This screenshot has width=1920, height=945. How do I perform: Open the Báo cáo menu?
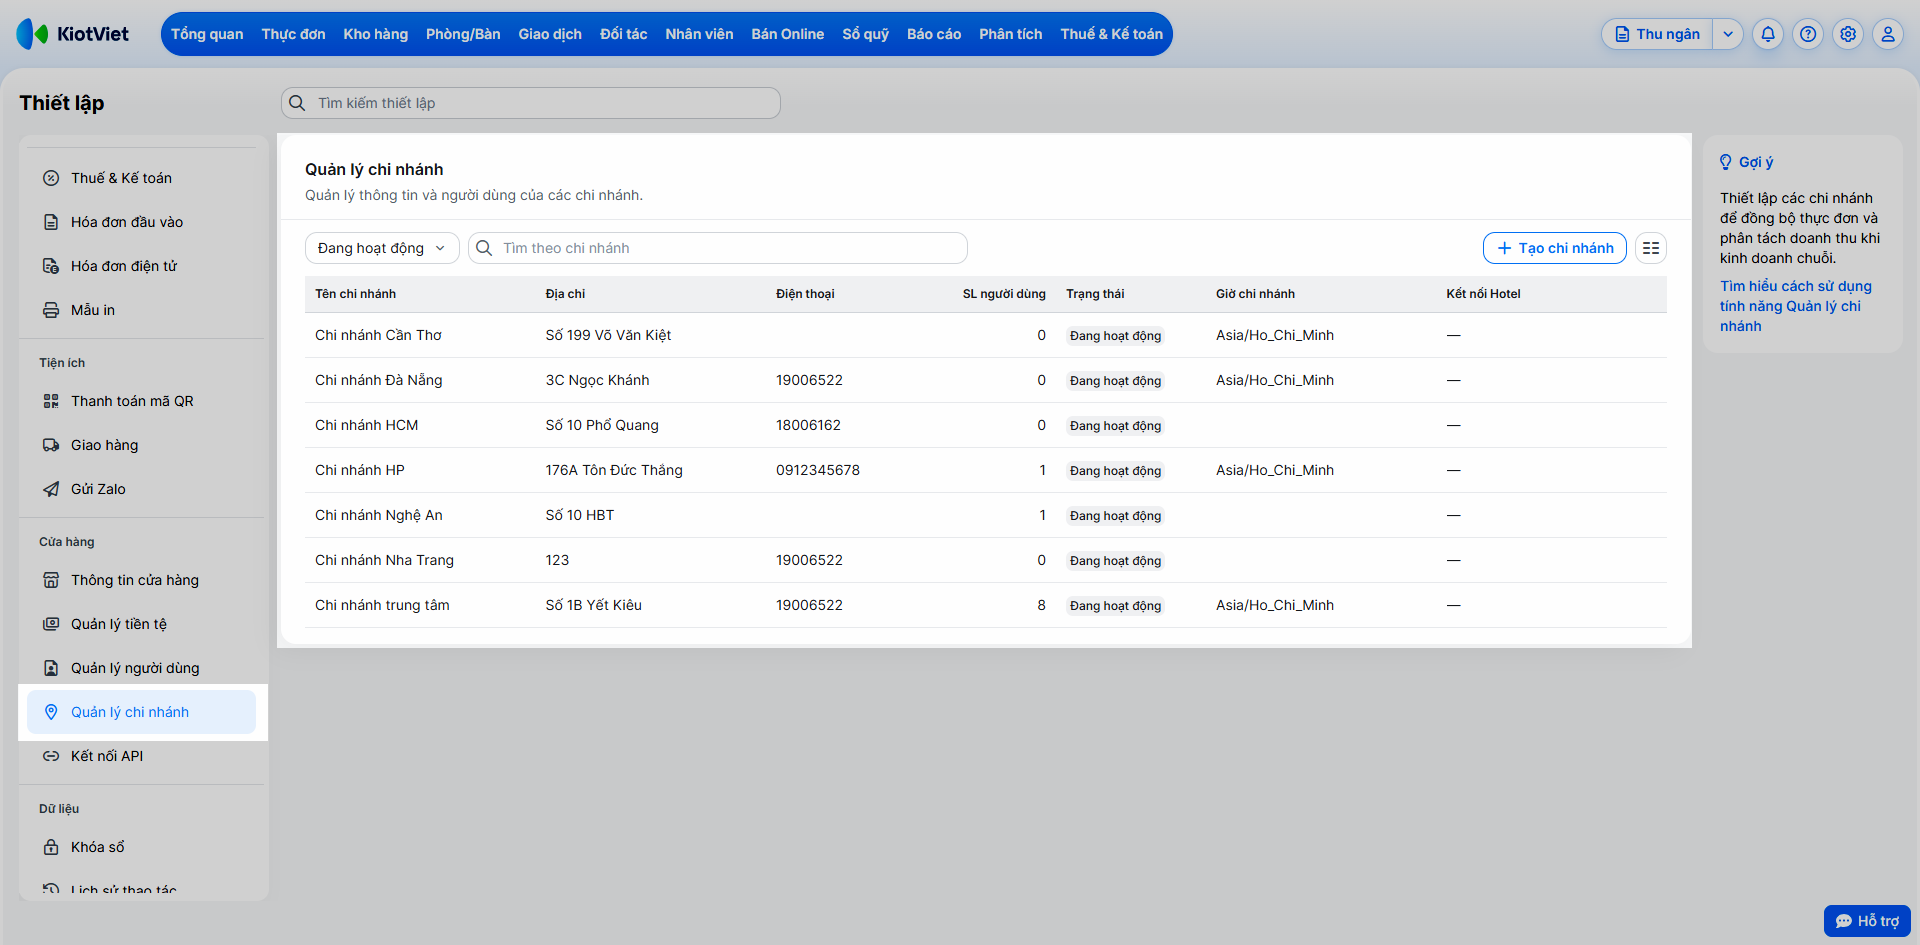coord(934,34)
